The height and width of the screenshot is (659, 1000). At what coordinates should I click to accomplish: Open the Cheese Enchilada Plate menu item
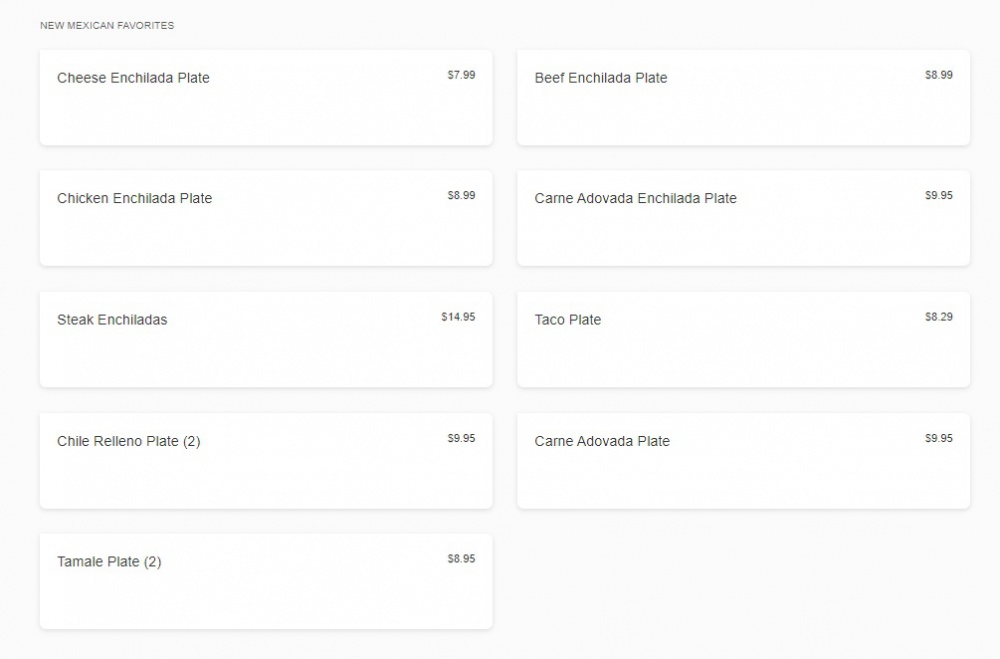pyautogui.click(x=266, y=98)
